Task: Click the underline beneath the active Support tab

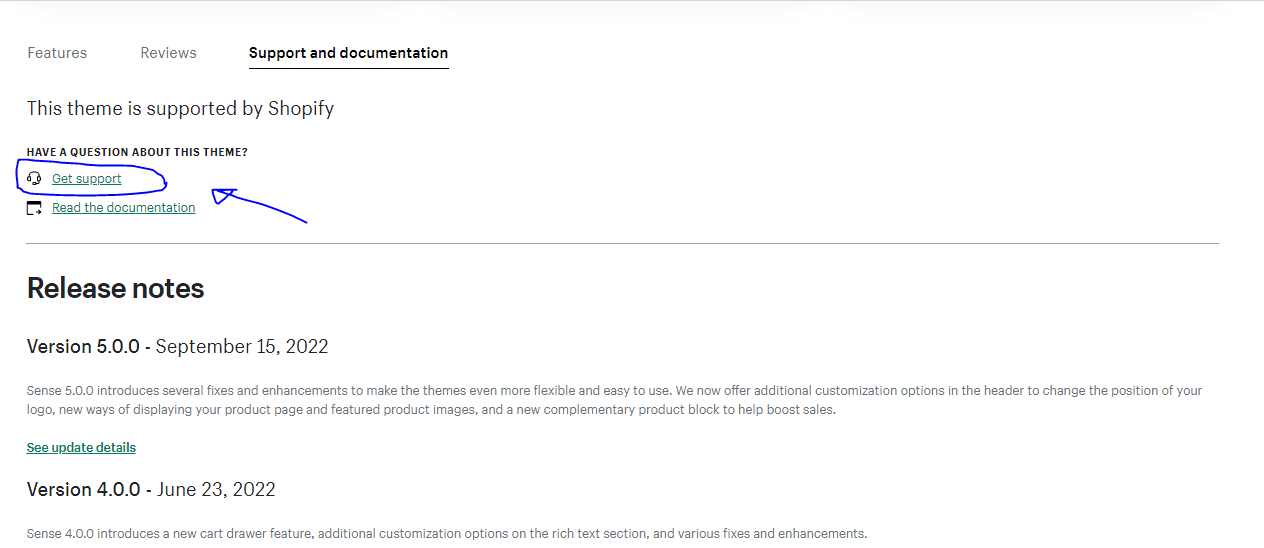Action: pos(348,68)
